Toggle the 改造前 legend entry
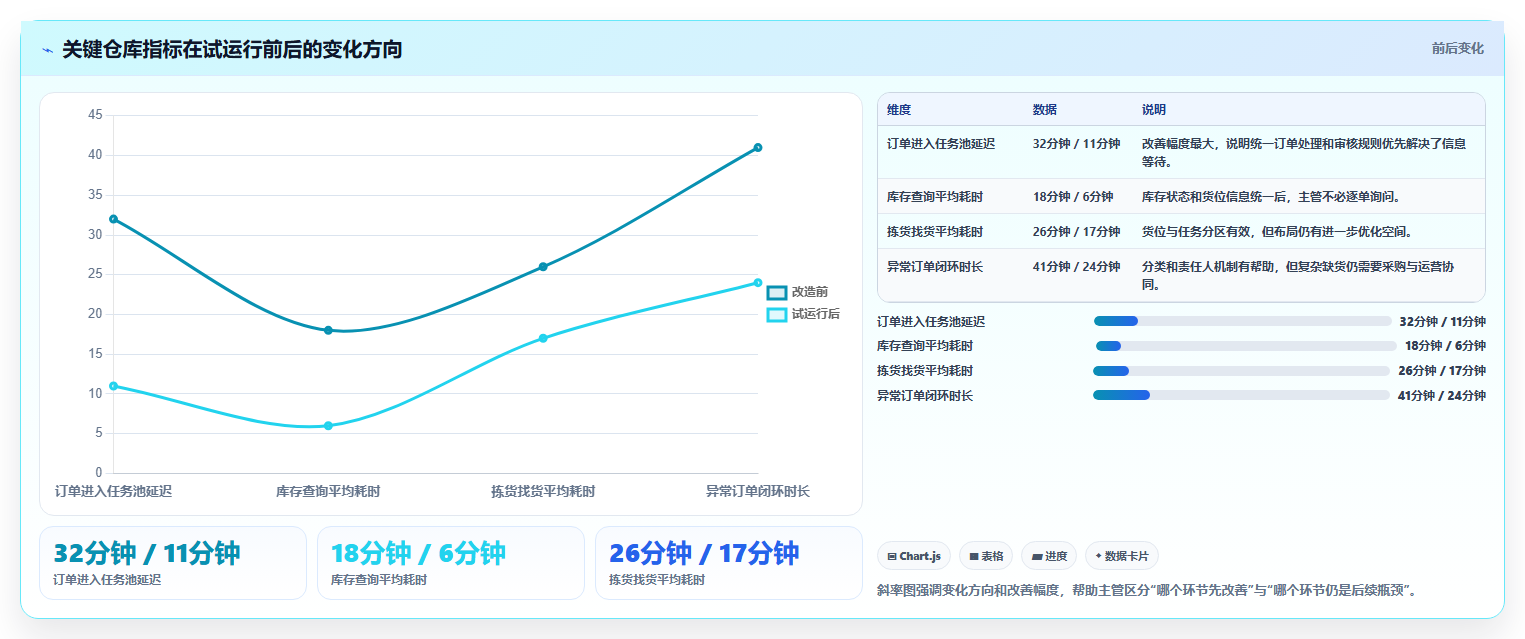This screenshot has width=1525, height=639. coord(797,292)
